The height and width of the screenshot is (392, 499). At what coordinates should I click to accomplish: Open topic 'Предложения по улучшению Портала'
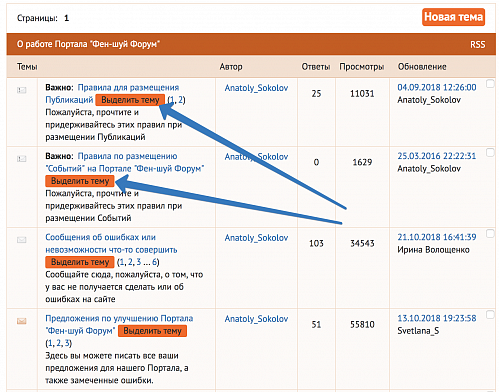coord(119,324)
